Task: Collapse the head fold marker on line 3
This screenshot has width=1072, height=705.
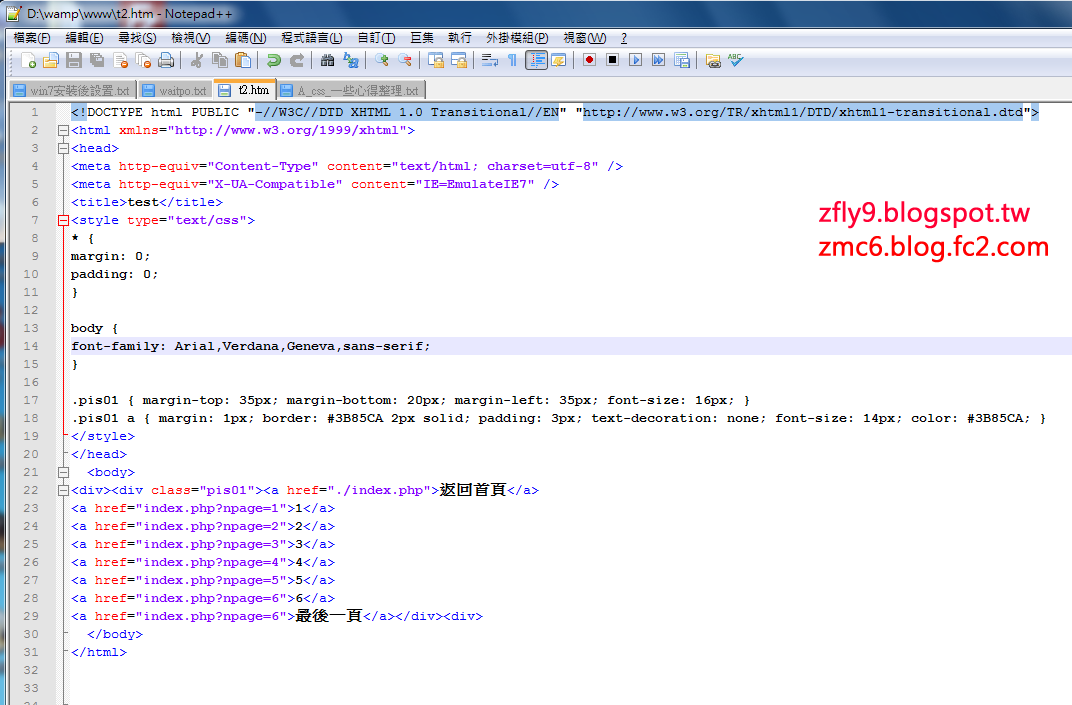Action: [x=63, y=148]
